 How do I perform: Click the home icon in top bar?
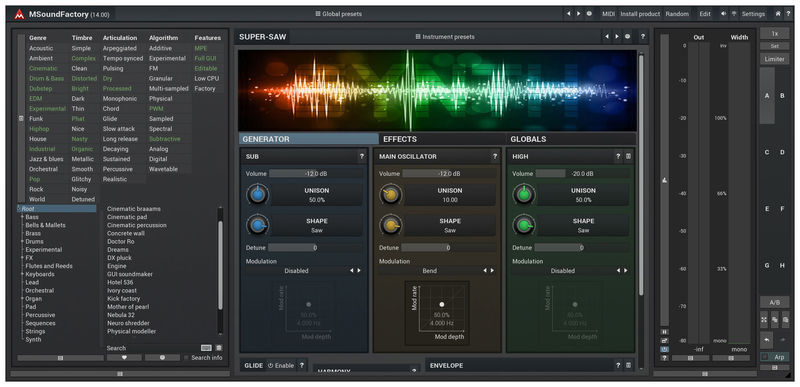(778, 14)
